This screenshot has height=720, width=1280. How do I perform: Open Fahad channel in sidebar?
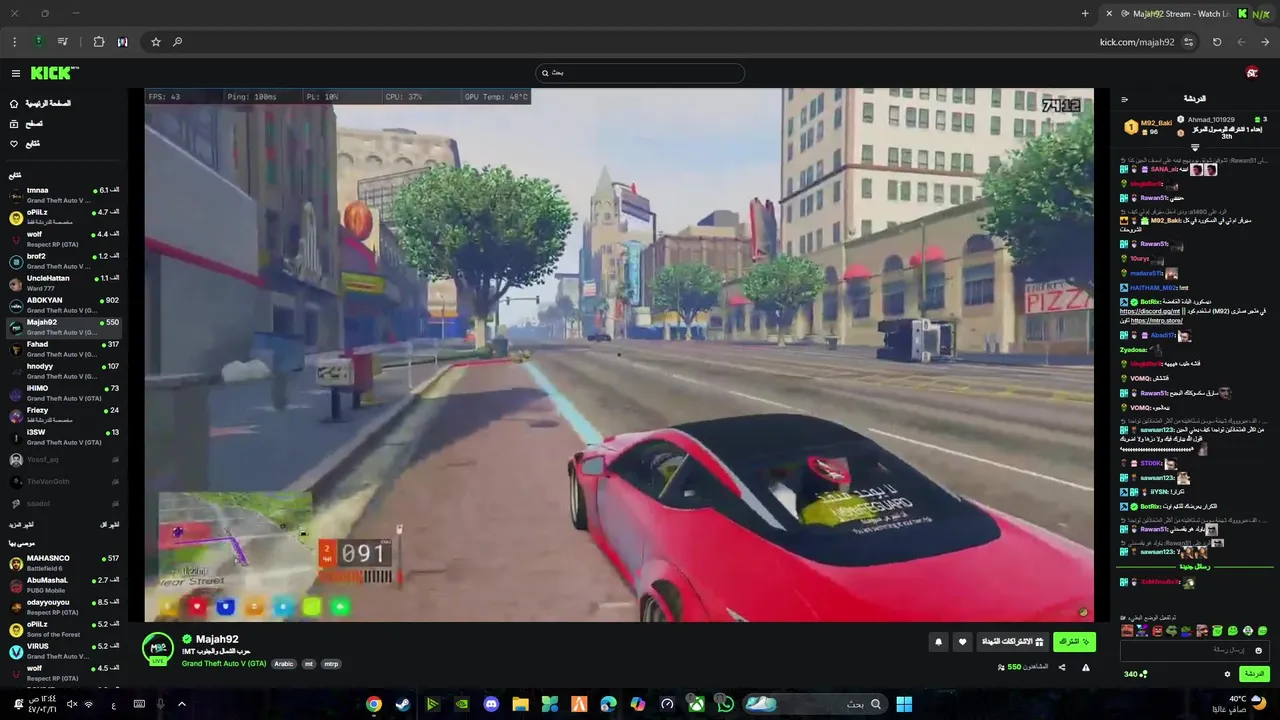coord(64,349)
